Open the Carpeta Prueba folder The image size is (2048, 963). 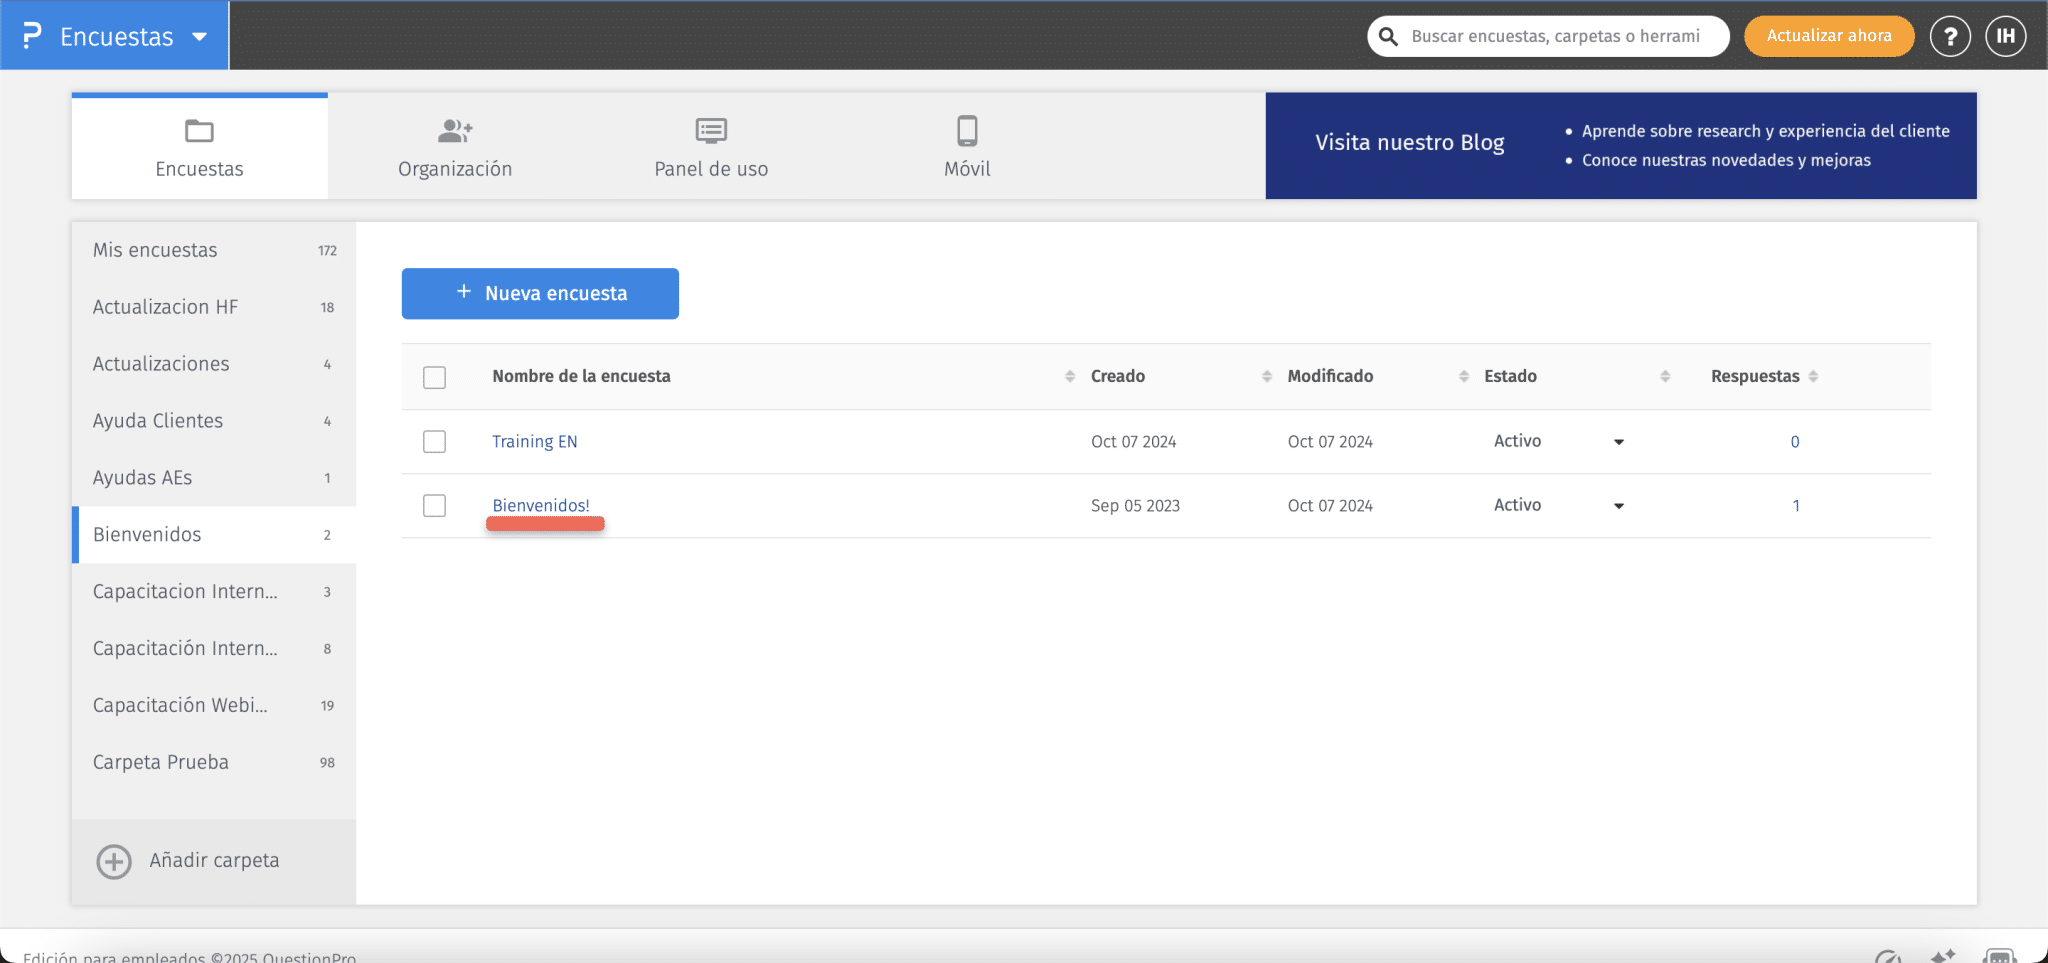(x=161, y=761)
